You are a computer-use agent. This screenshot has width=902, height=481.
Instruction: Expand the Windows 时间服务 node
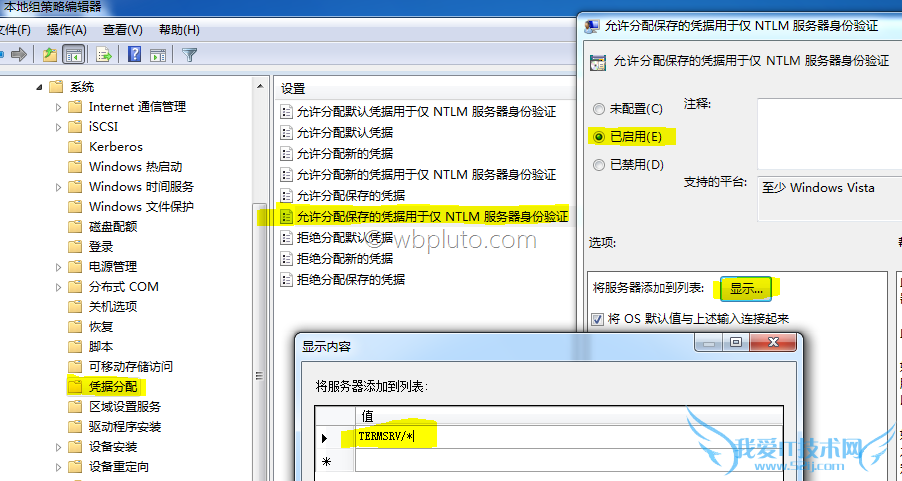(58, 187)
